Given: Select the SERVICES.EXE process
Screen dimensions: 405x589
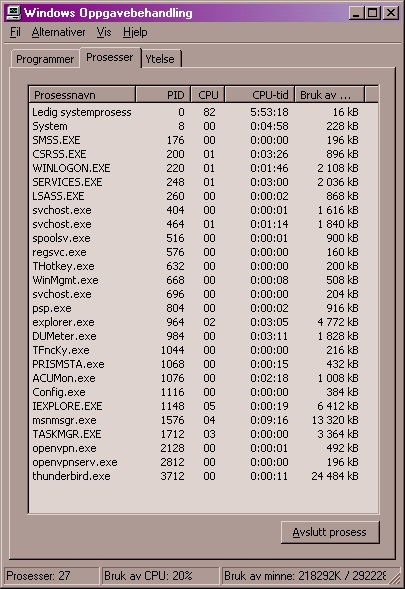Looking at the screenshot, I should click(x=203, y=182).
